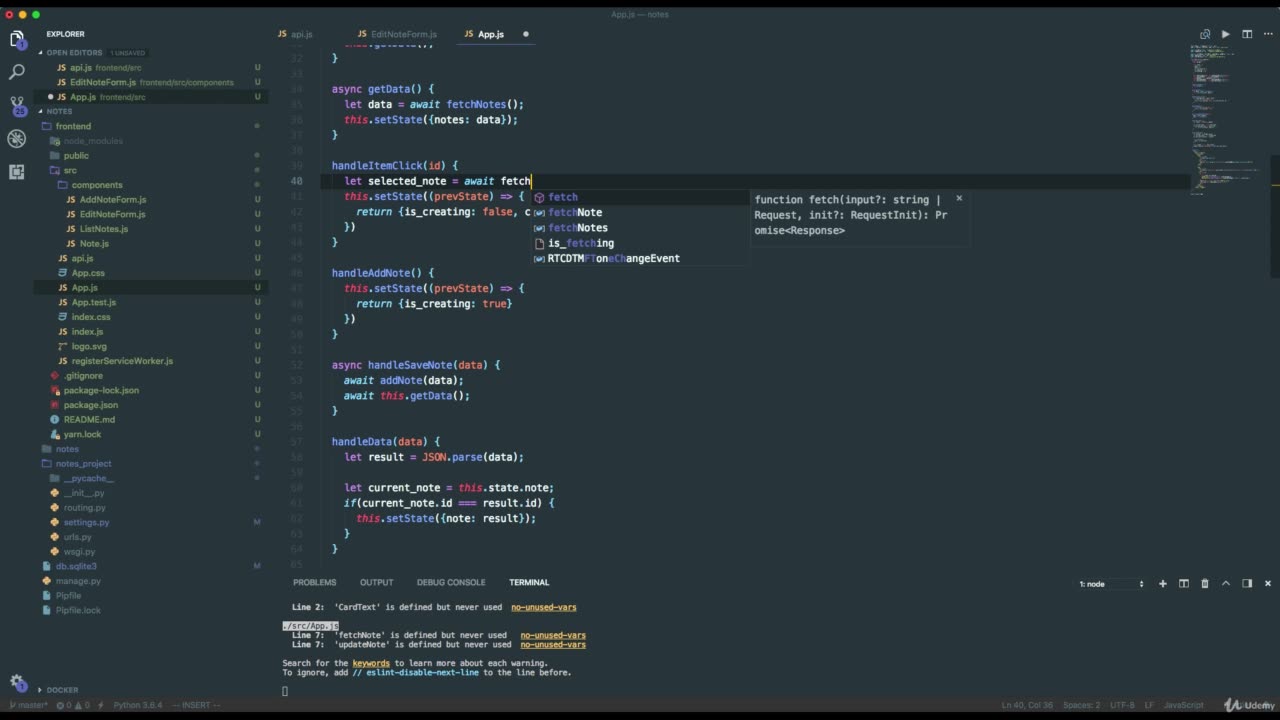Kill the terminal with trash icon
This screenshot has height=720, width=1280.
click(x=1205, y=583)
